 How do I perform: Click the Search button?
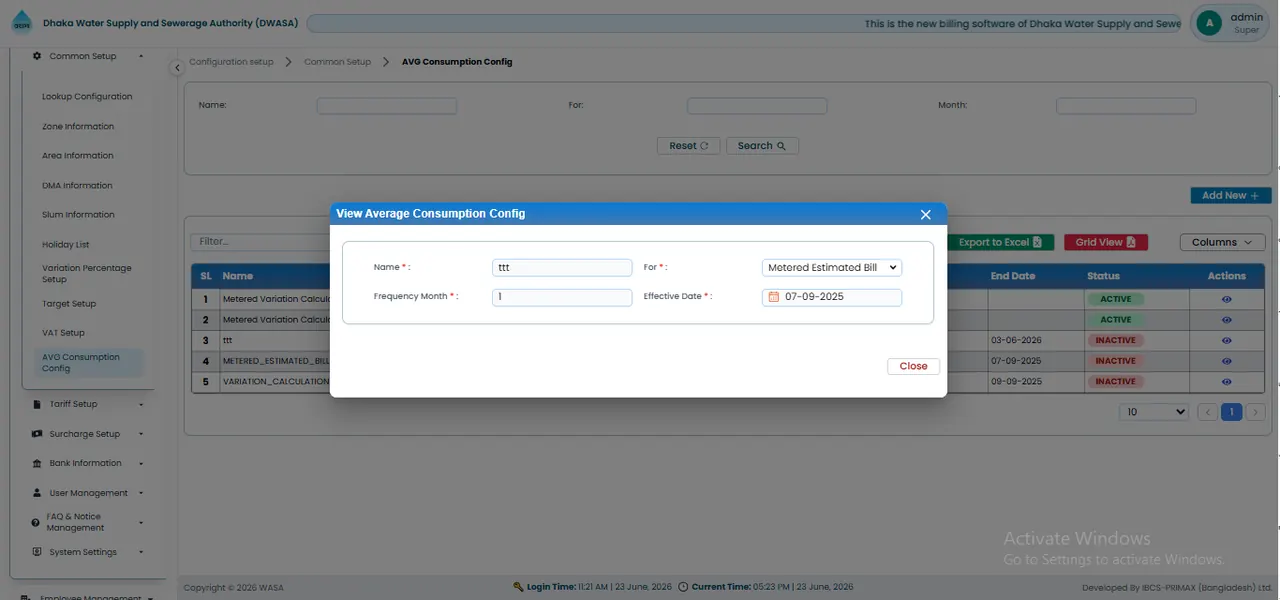[762, 146]
